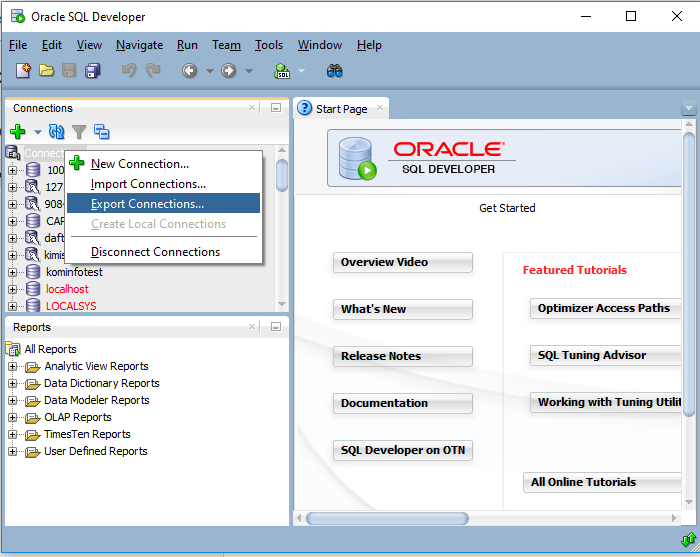This screenshot has width=700, height=557.
Task: Click Optimizer Access Paths tutorial
Action: tap(605, 308)
